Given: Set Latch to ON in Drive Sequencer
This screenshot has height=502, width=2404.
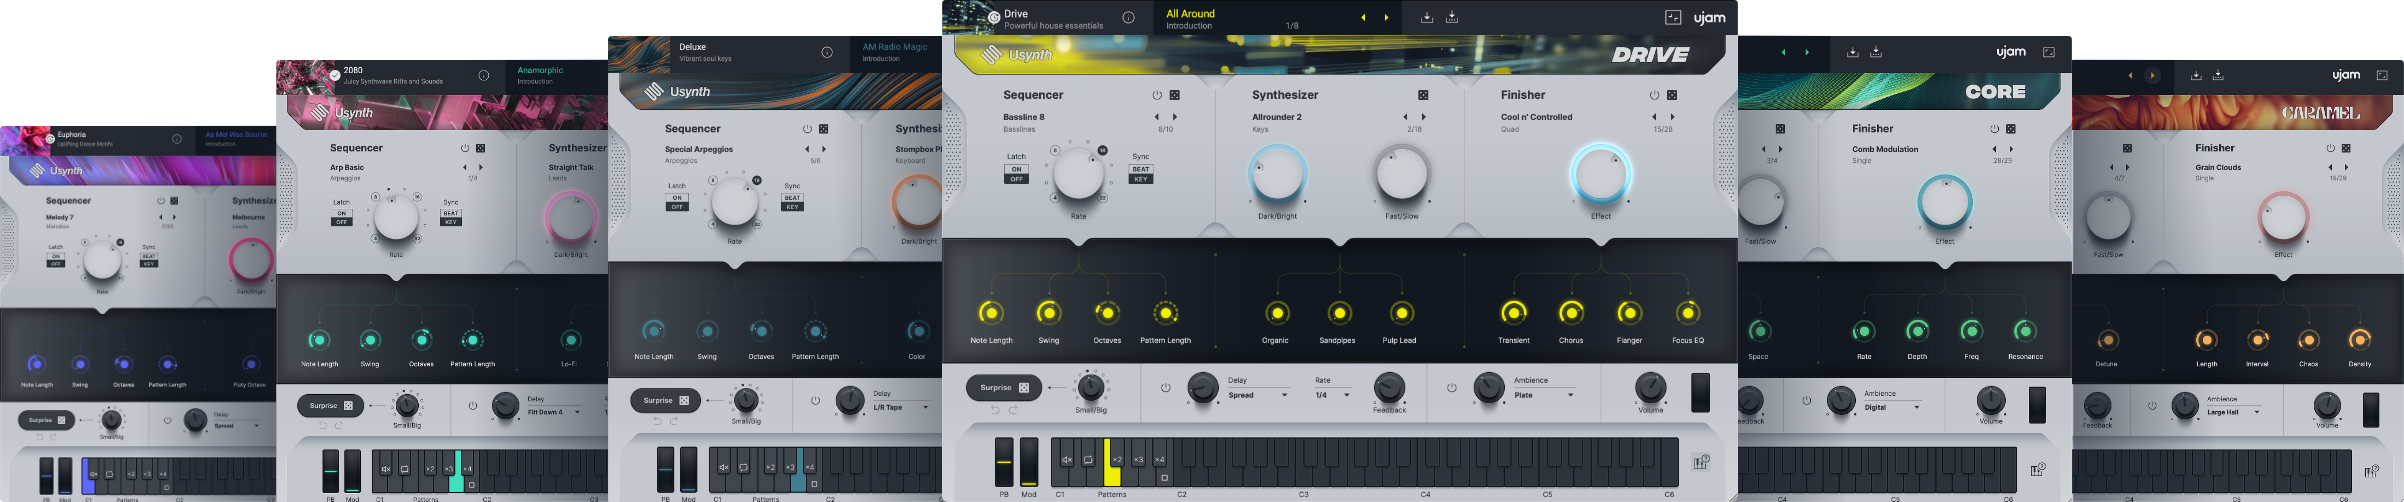Looking at the screenshot, I should point(1016,169).
